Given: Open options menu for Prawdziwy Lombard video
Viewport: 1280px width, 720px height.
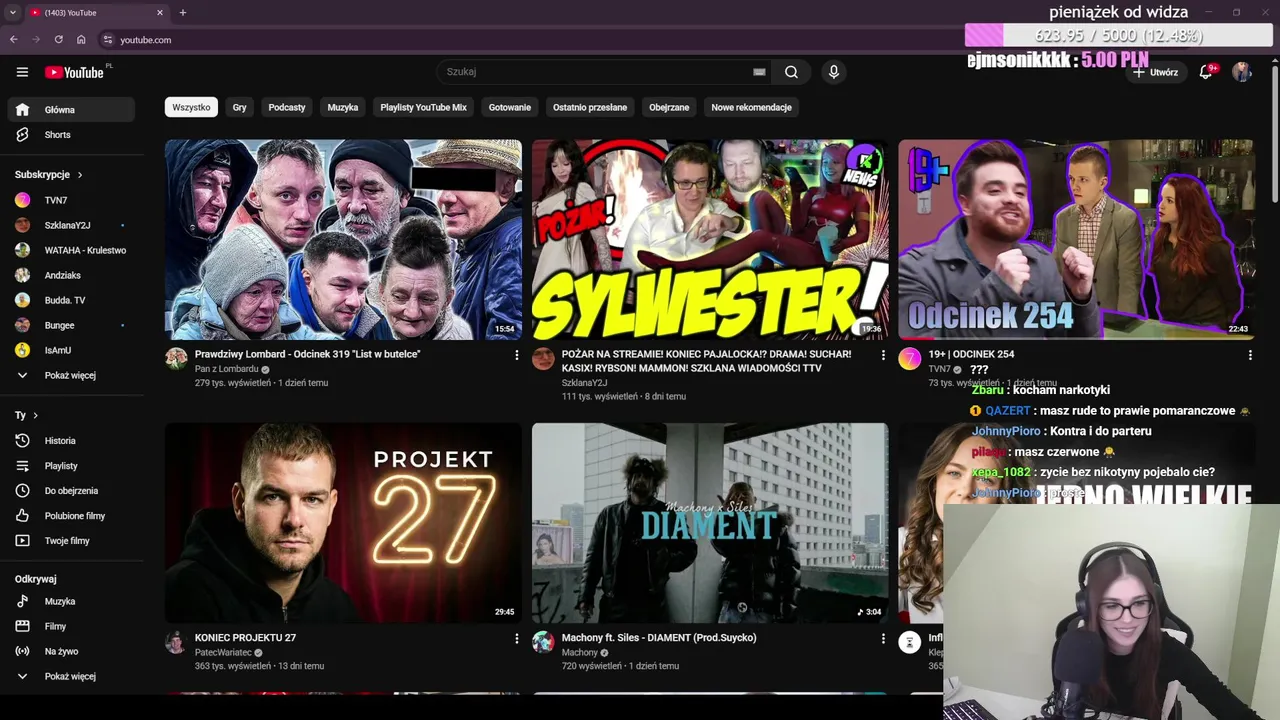Looking at the screenshot, I should 517,355.
